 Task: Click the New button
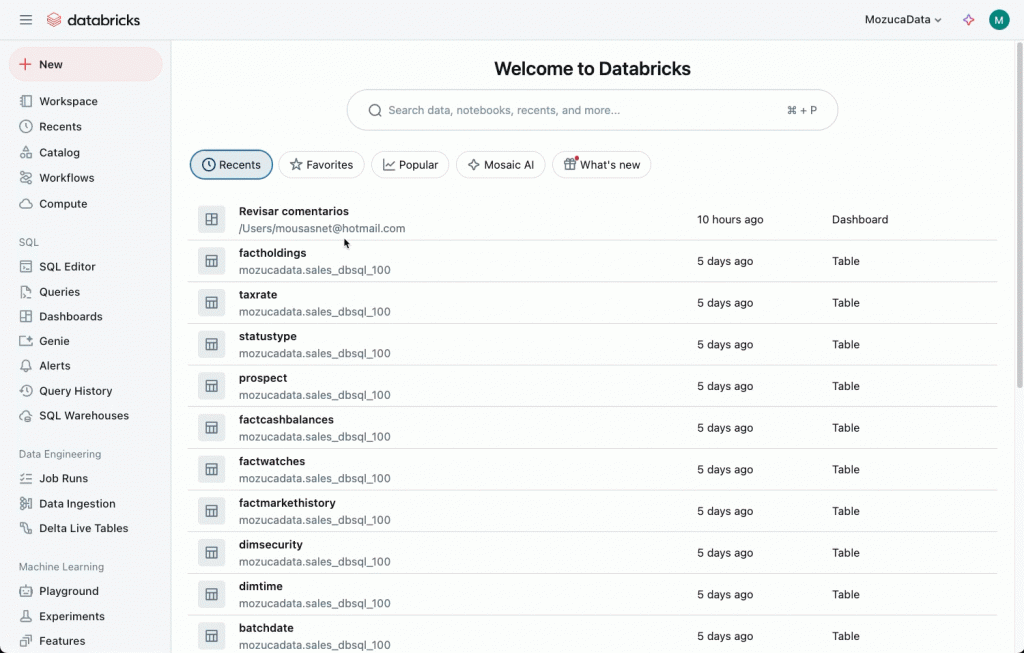[x=85, y=64]
